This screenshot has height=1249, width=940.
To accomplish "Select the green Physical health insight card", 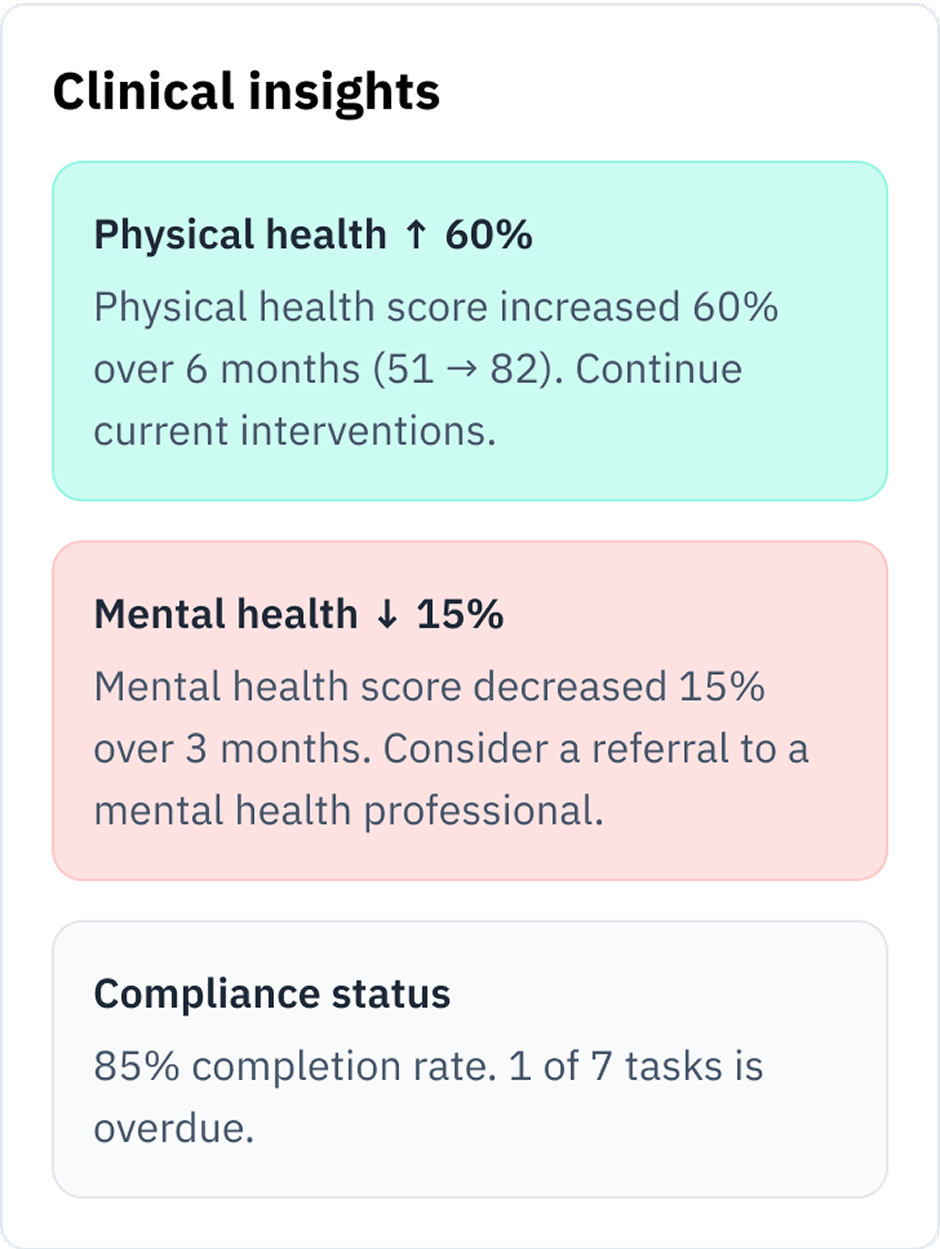I will (x=470, y=330).
